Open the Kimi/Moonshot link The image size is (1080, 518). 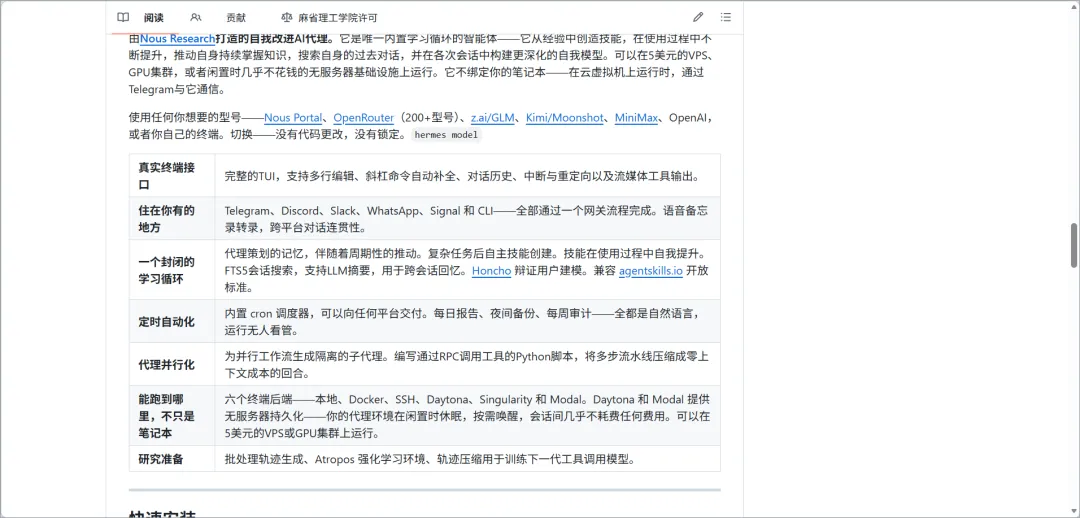(564, 118)
